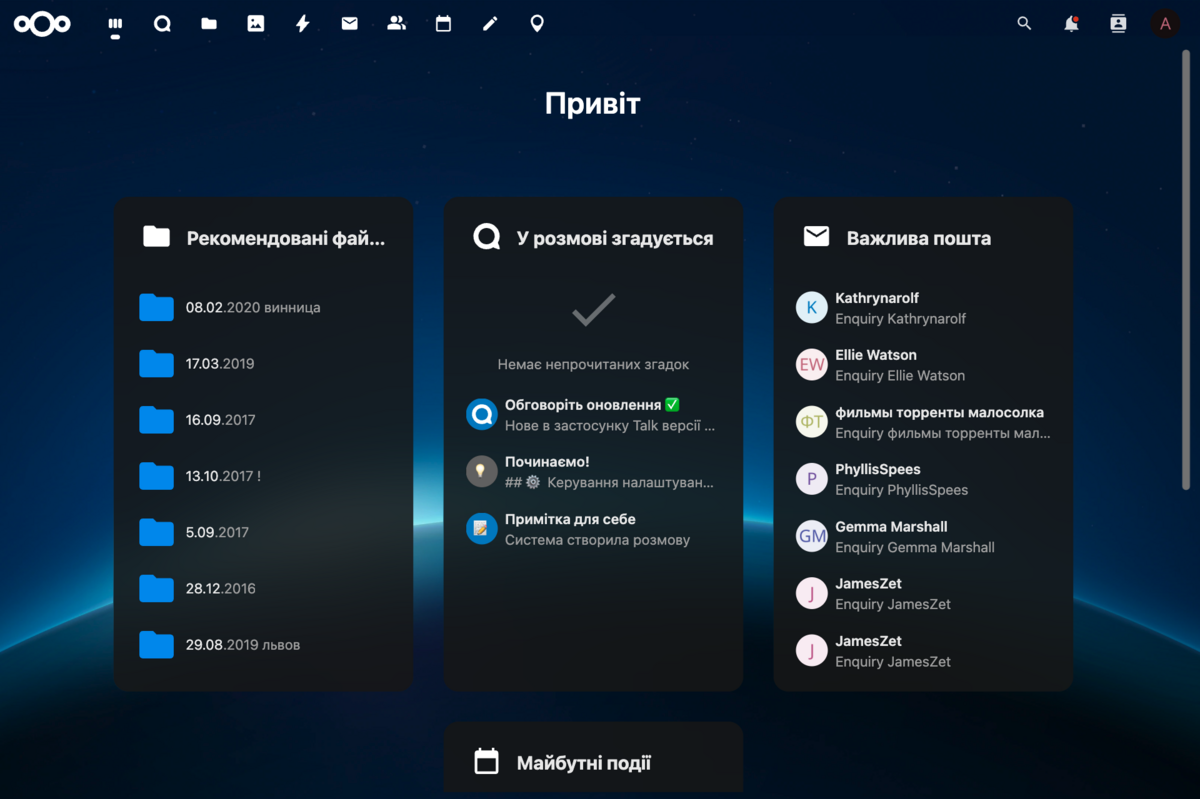
Task: Open the 29.08.2019 львов folder
Action: pyautogui.click(x=242, y=645)
